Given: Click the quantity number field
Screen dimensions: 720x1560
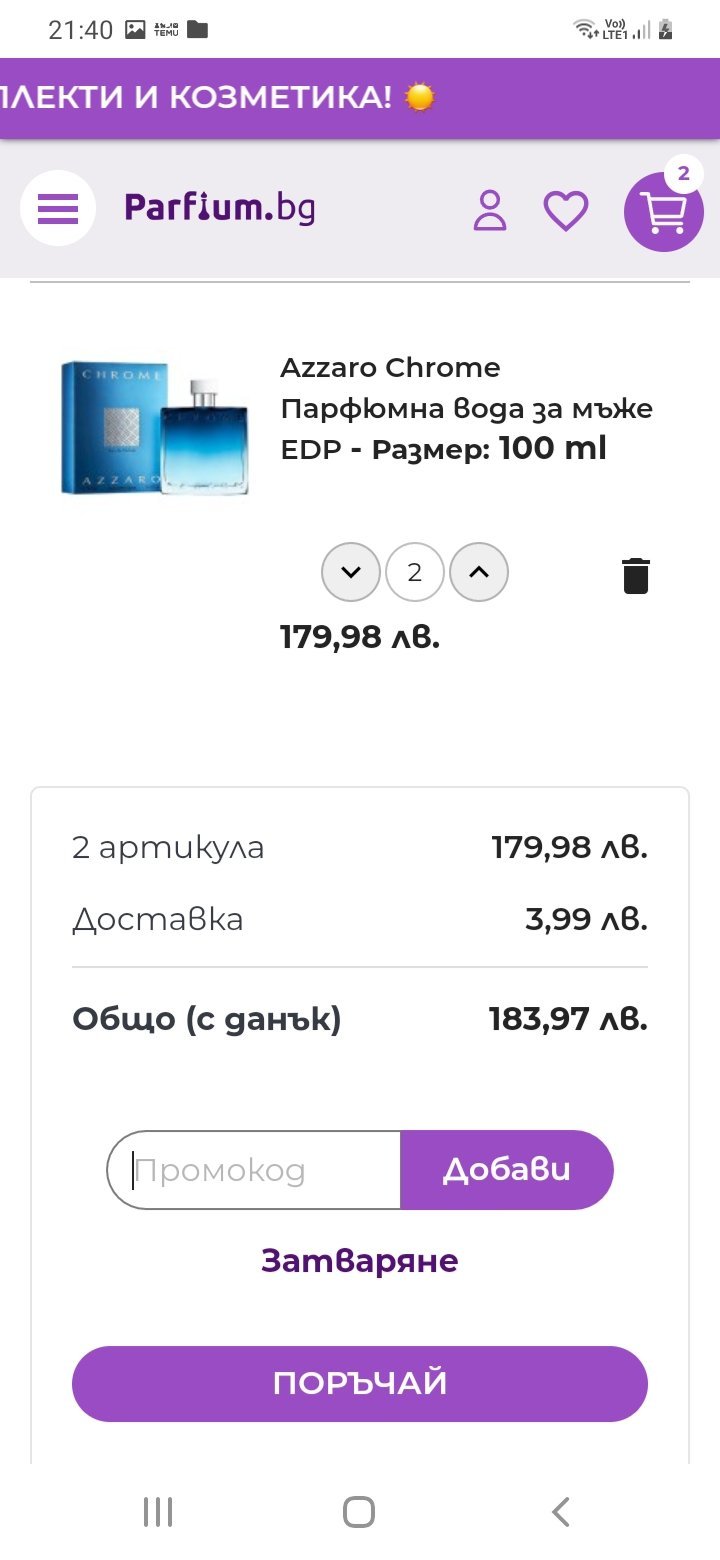Looking at the screenshot, I should click(x=415, y=573).
